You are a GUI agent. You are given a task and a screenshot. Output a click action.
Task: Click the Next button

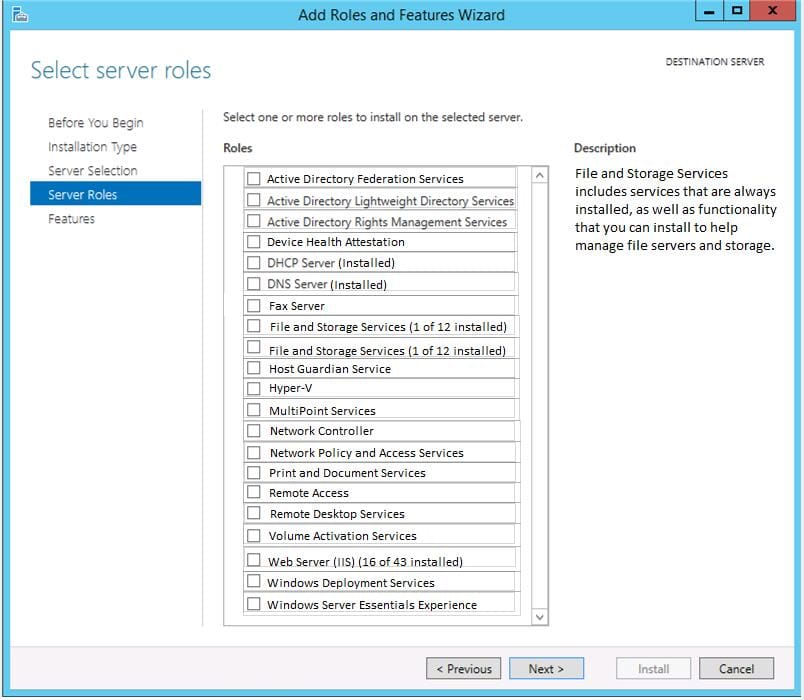point(546,669)
